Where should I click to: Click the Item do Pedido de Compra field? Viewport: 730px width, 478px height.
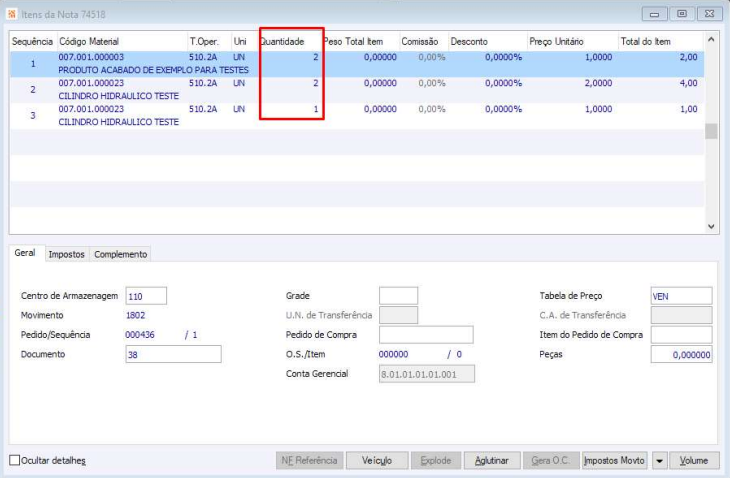click(x=682, y=335)
